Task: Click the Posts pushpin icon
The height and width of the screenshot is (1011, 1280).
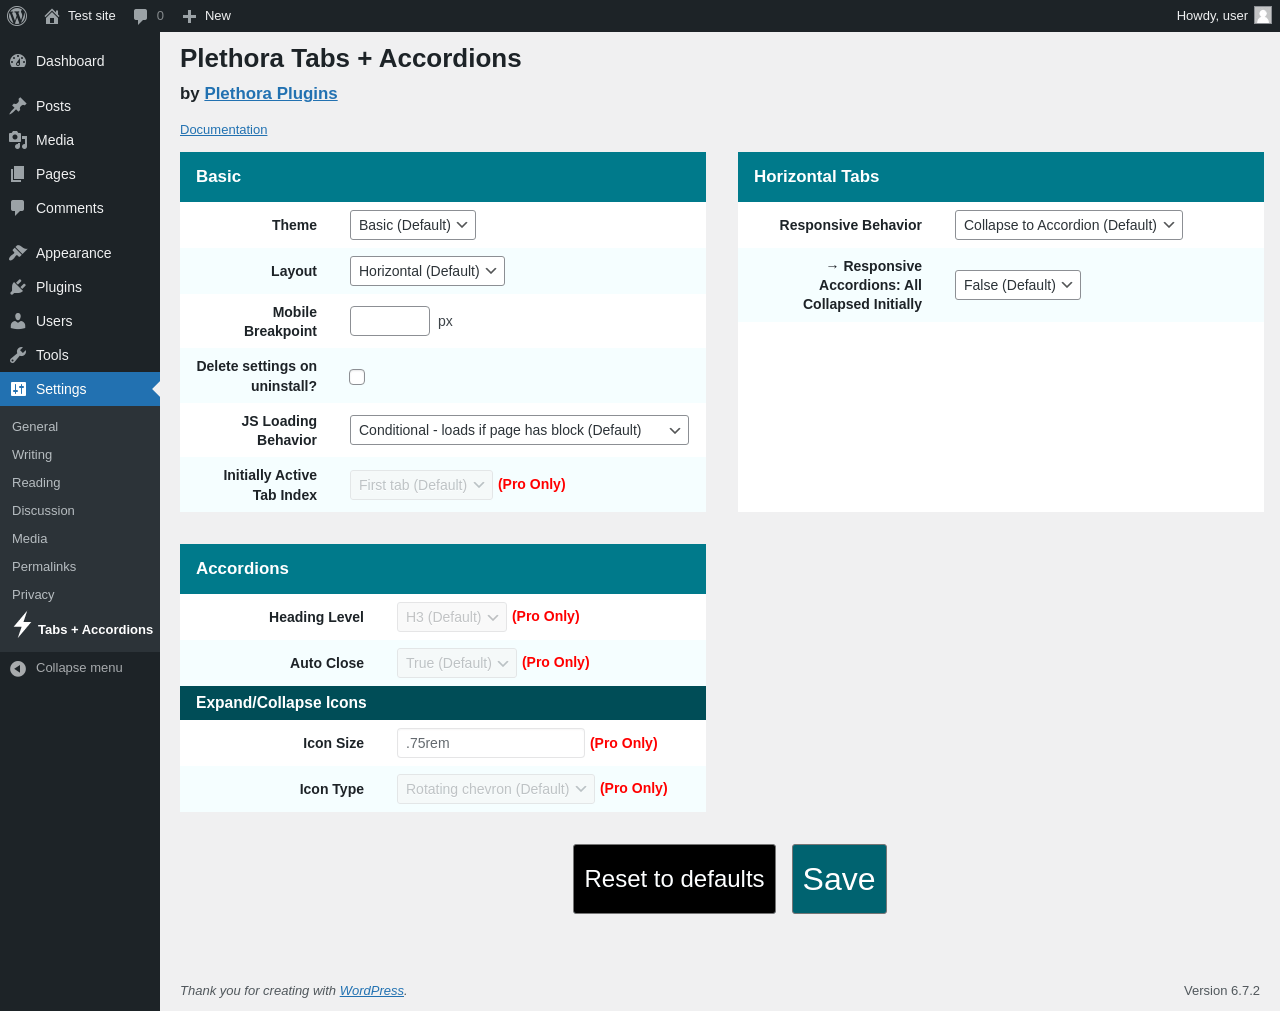Action: pyautogui.click(x=18, y=106)
